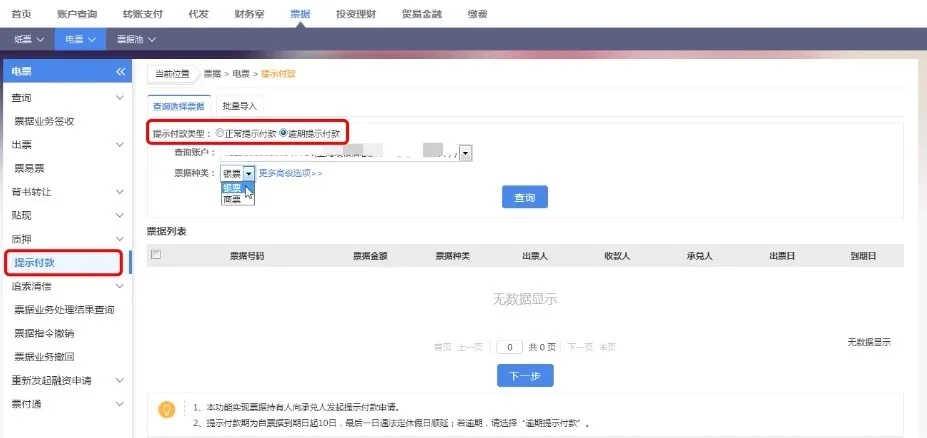Click 票据 in the breadcrumb path
The image size is (927, 438).
click(x=212, y=74)
